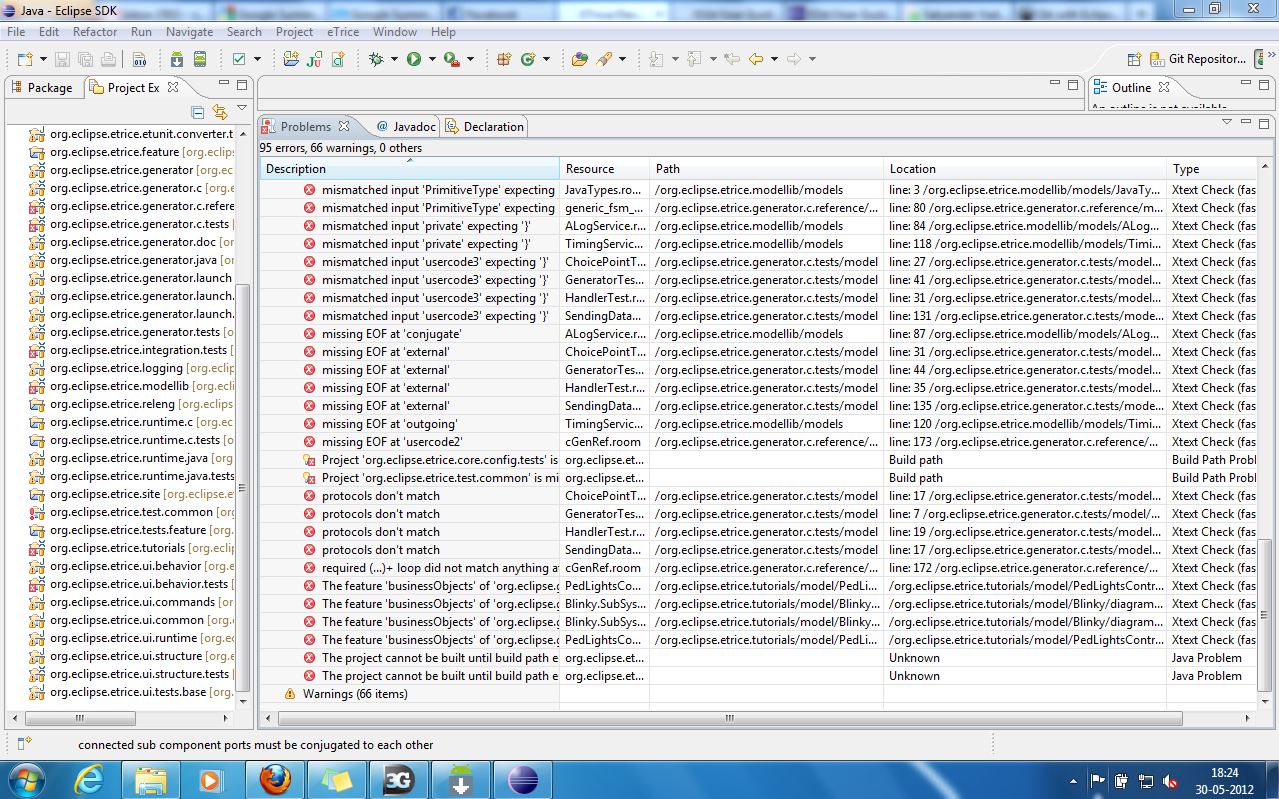The width and height of the screenshot is (1279, 799).
Task: Switch to the Declaration tab
Action: coord(485,127)
